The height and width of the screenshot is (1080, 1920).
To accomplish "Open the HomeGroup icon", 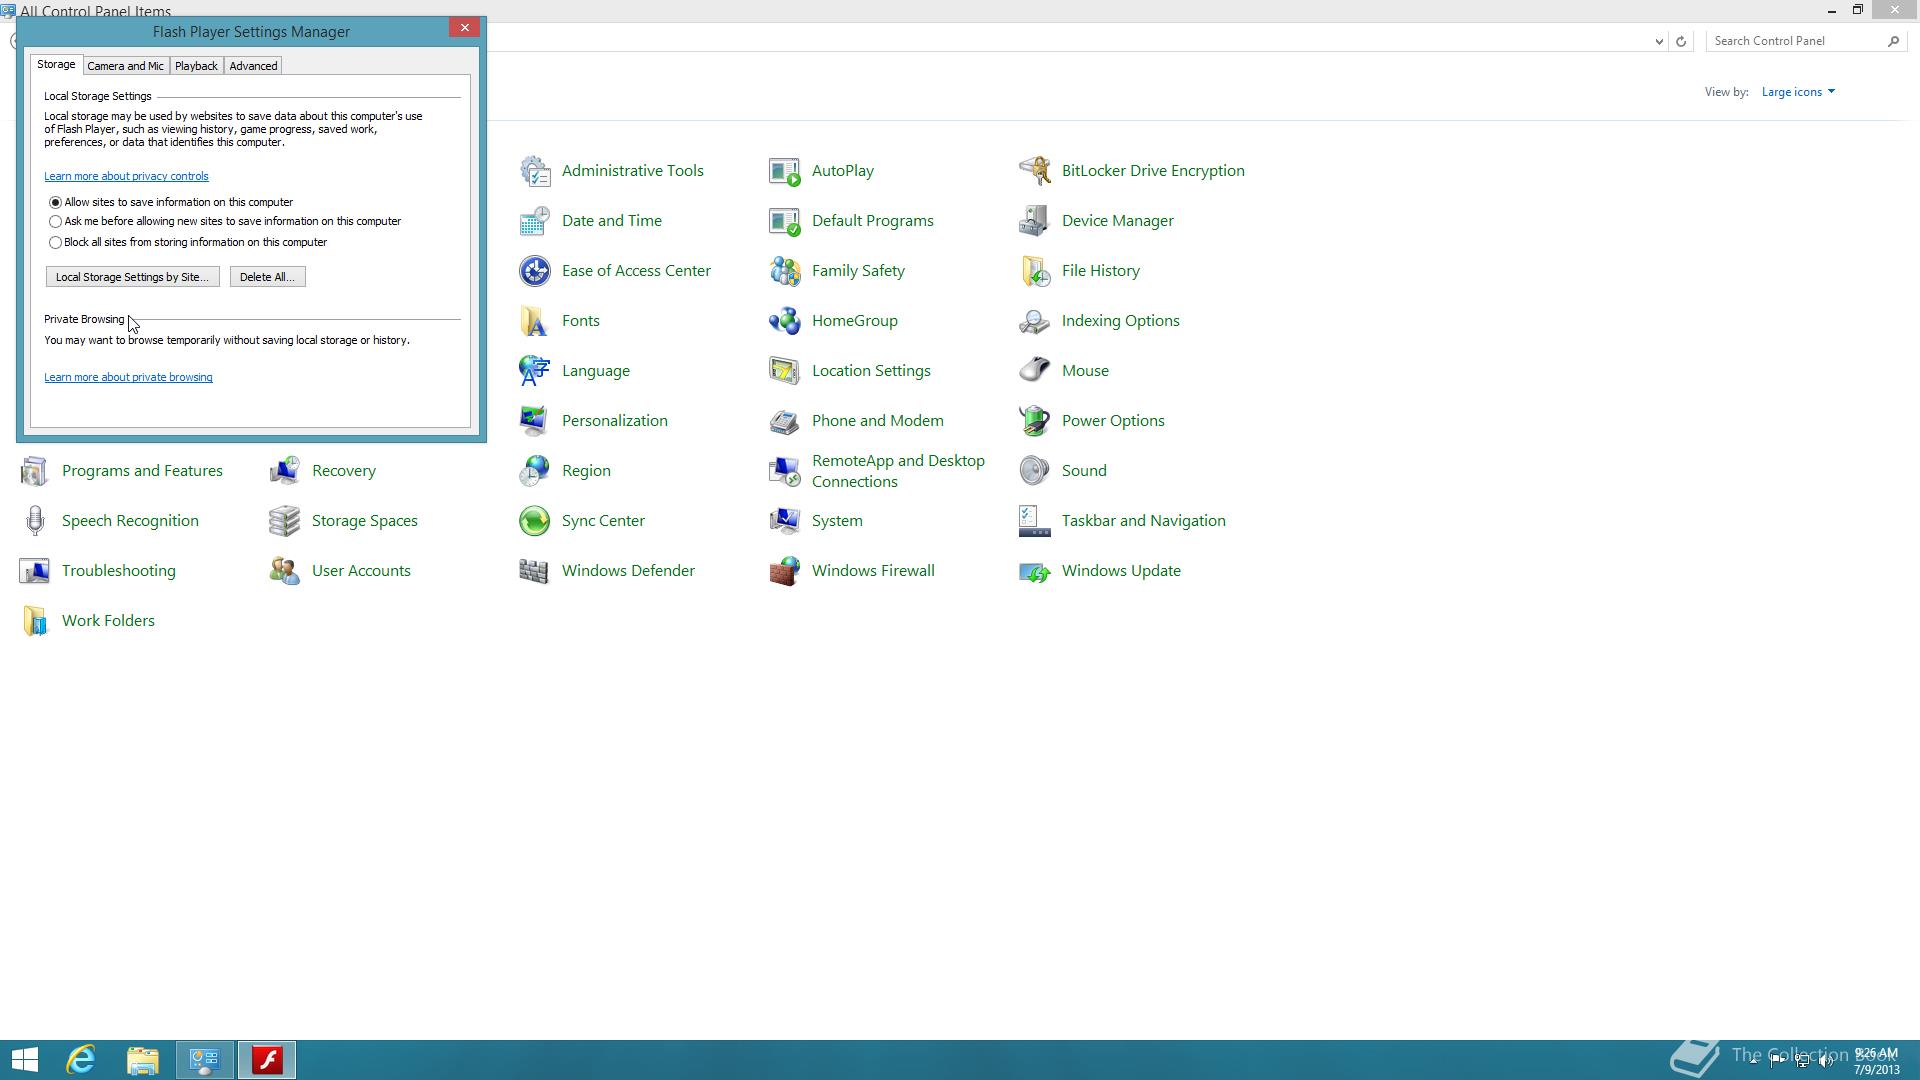I will [785, 321].
